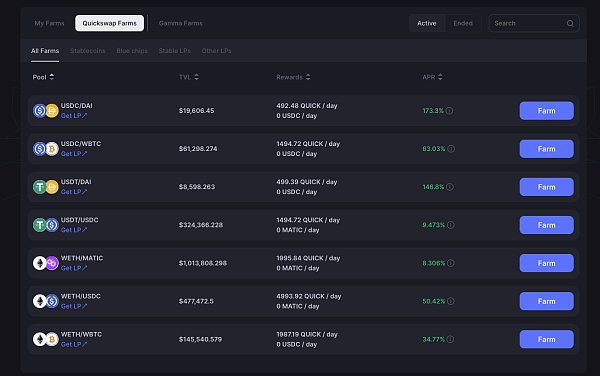
Task: Click the search magnifier icon
Action: [x=570, y=23]
